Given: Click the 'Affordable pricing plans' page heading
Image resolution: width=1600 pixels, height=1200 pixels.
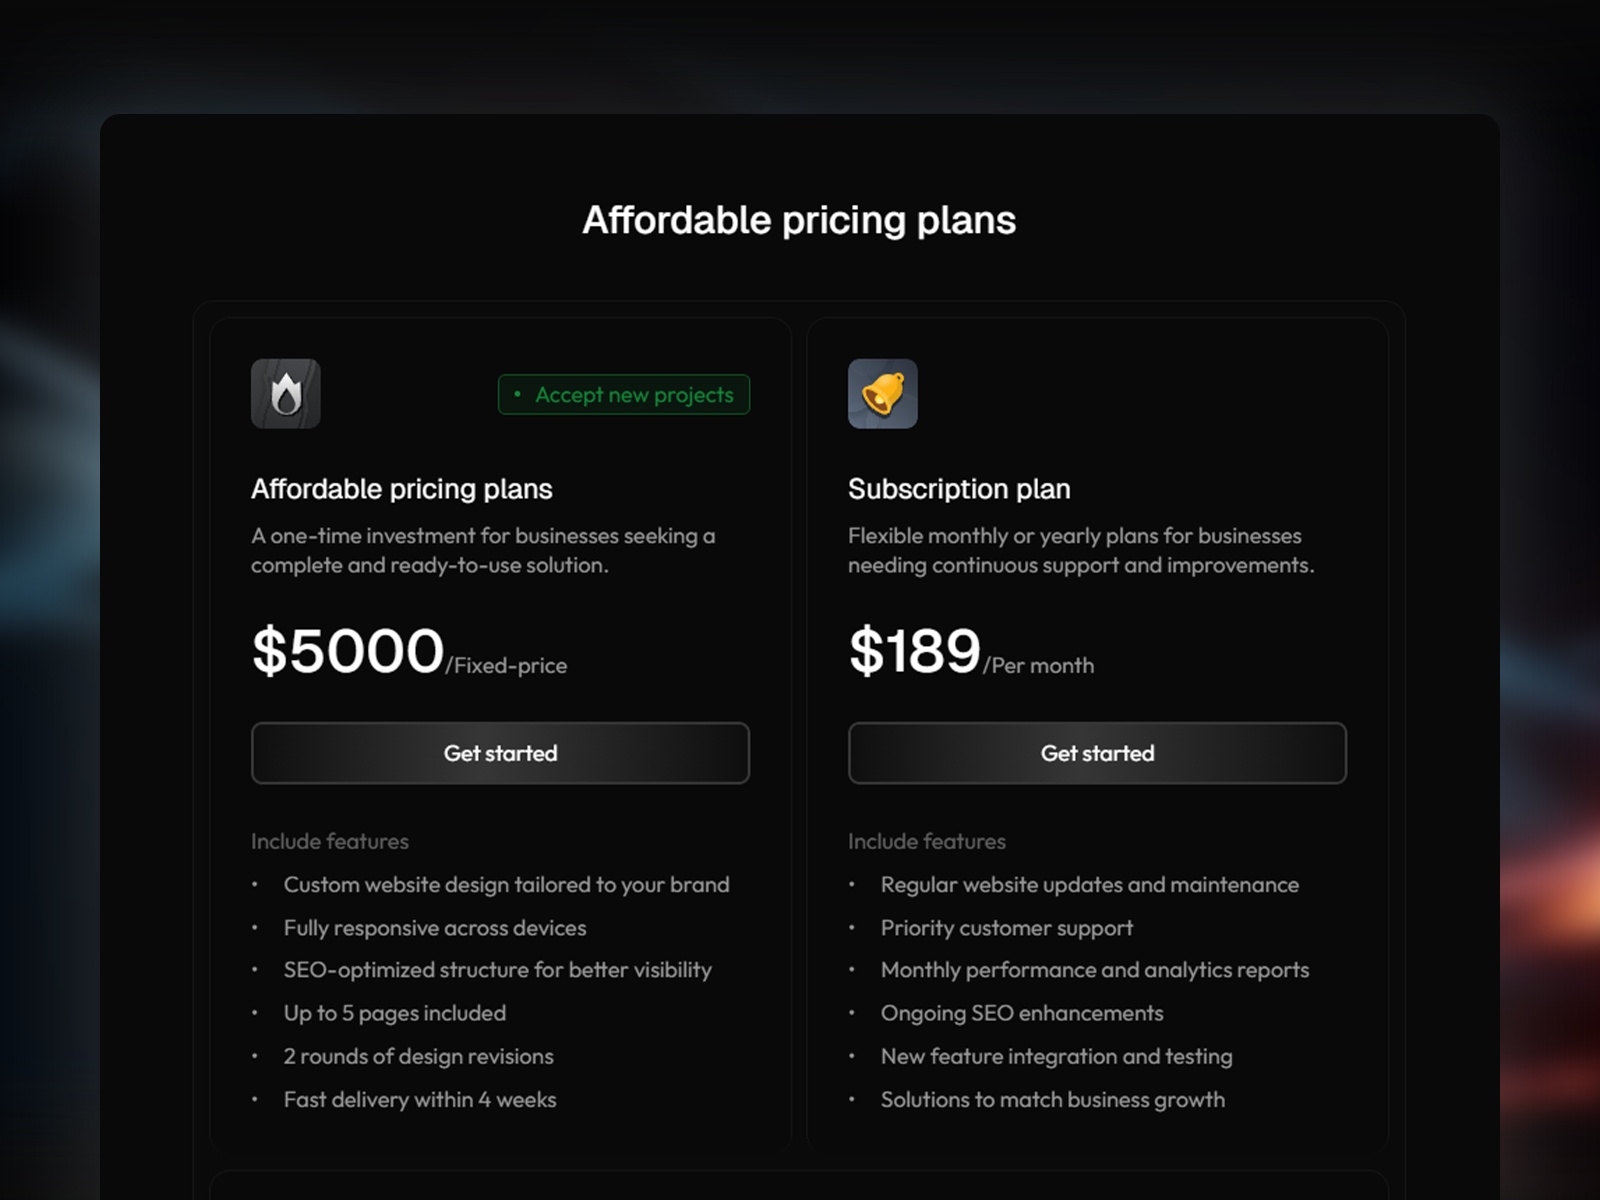Looking at the screenshot, I should pos(799,219).
